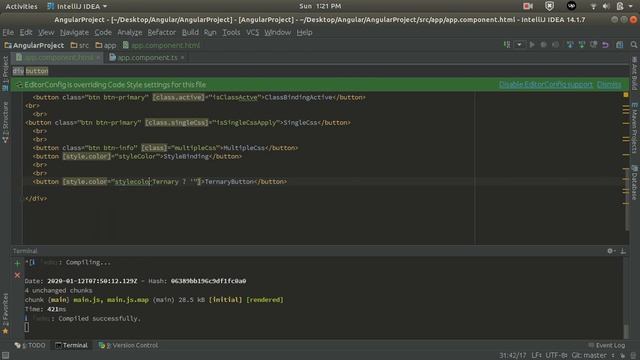Click the Terminal panel hide icon
The image size is (640, 360).
(x=623, y=251)
